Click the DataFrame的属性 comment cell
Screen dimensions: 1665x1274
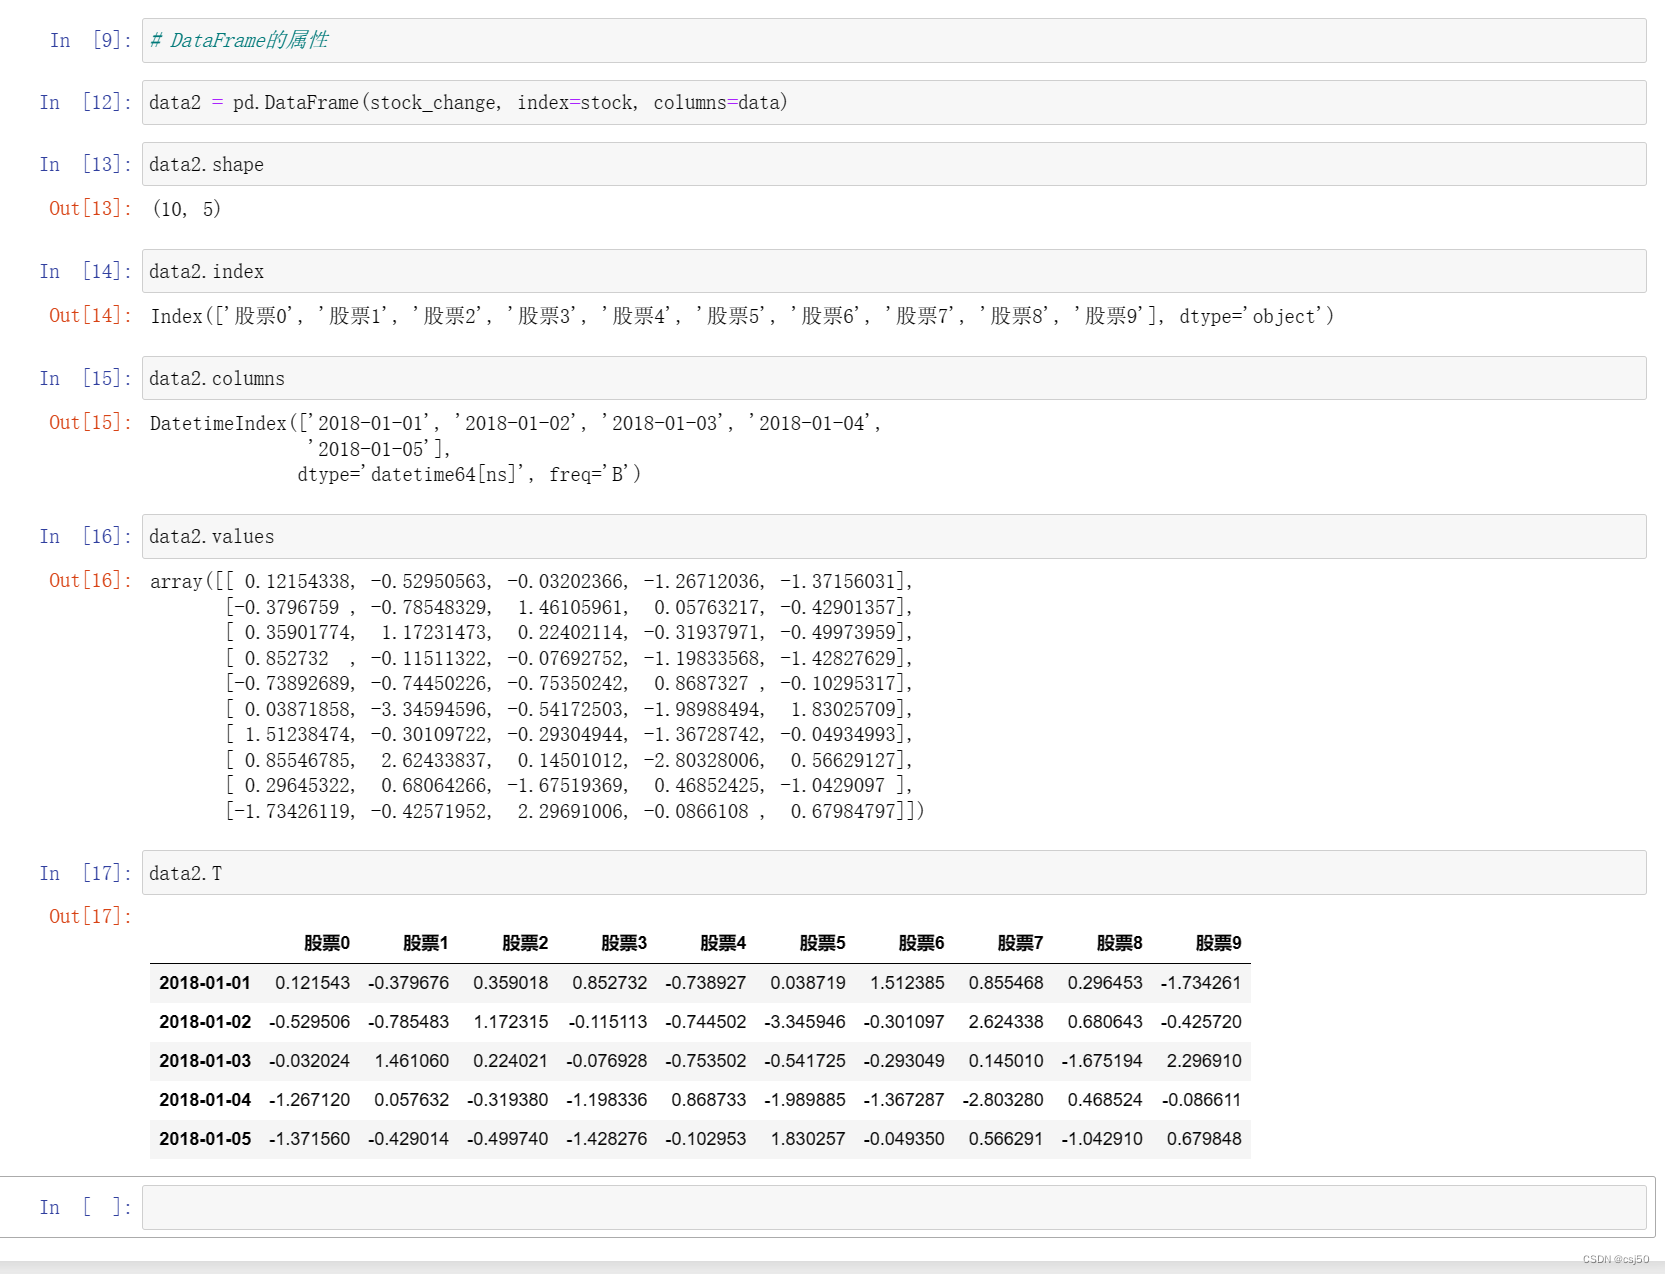pyautogui.click(x=894, y=40)
